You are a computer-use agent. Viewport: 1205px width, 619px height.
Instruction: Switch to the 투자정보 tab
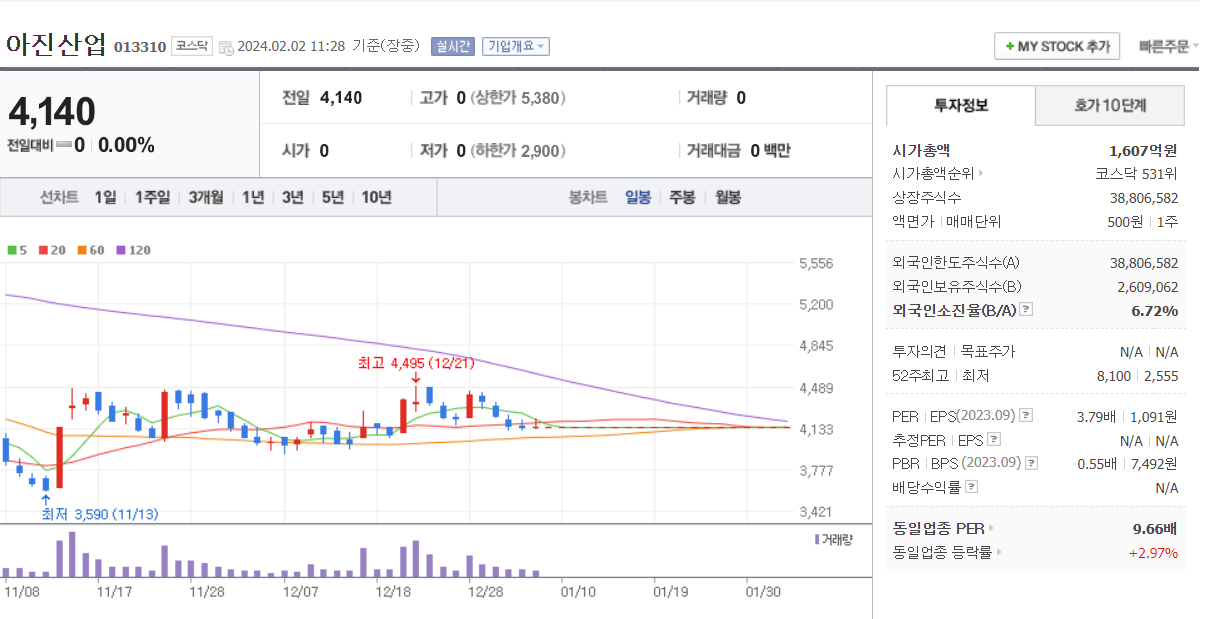(x=961, y=105)
